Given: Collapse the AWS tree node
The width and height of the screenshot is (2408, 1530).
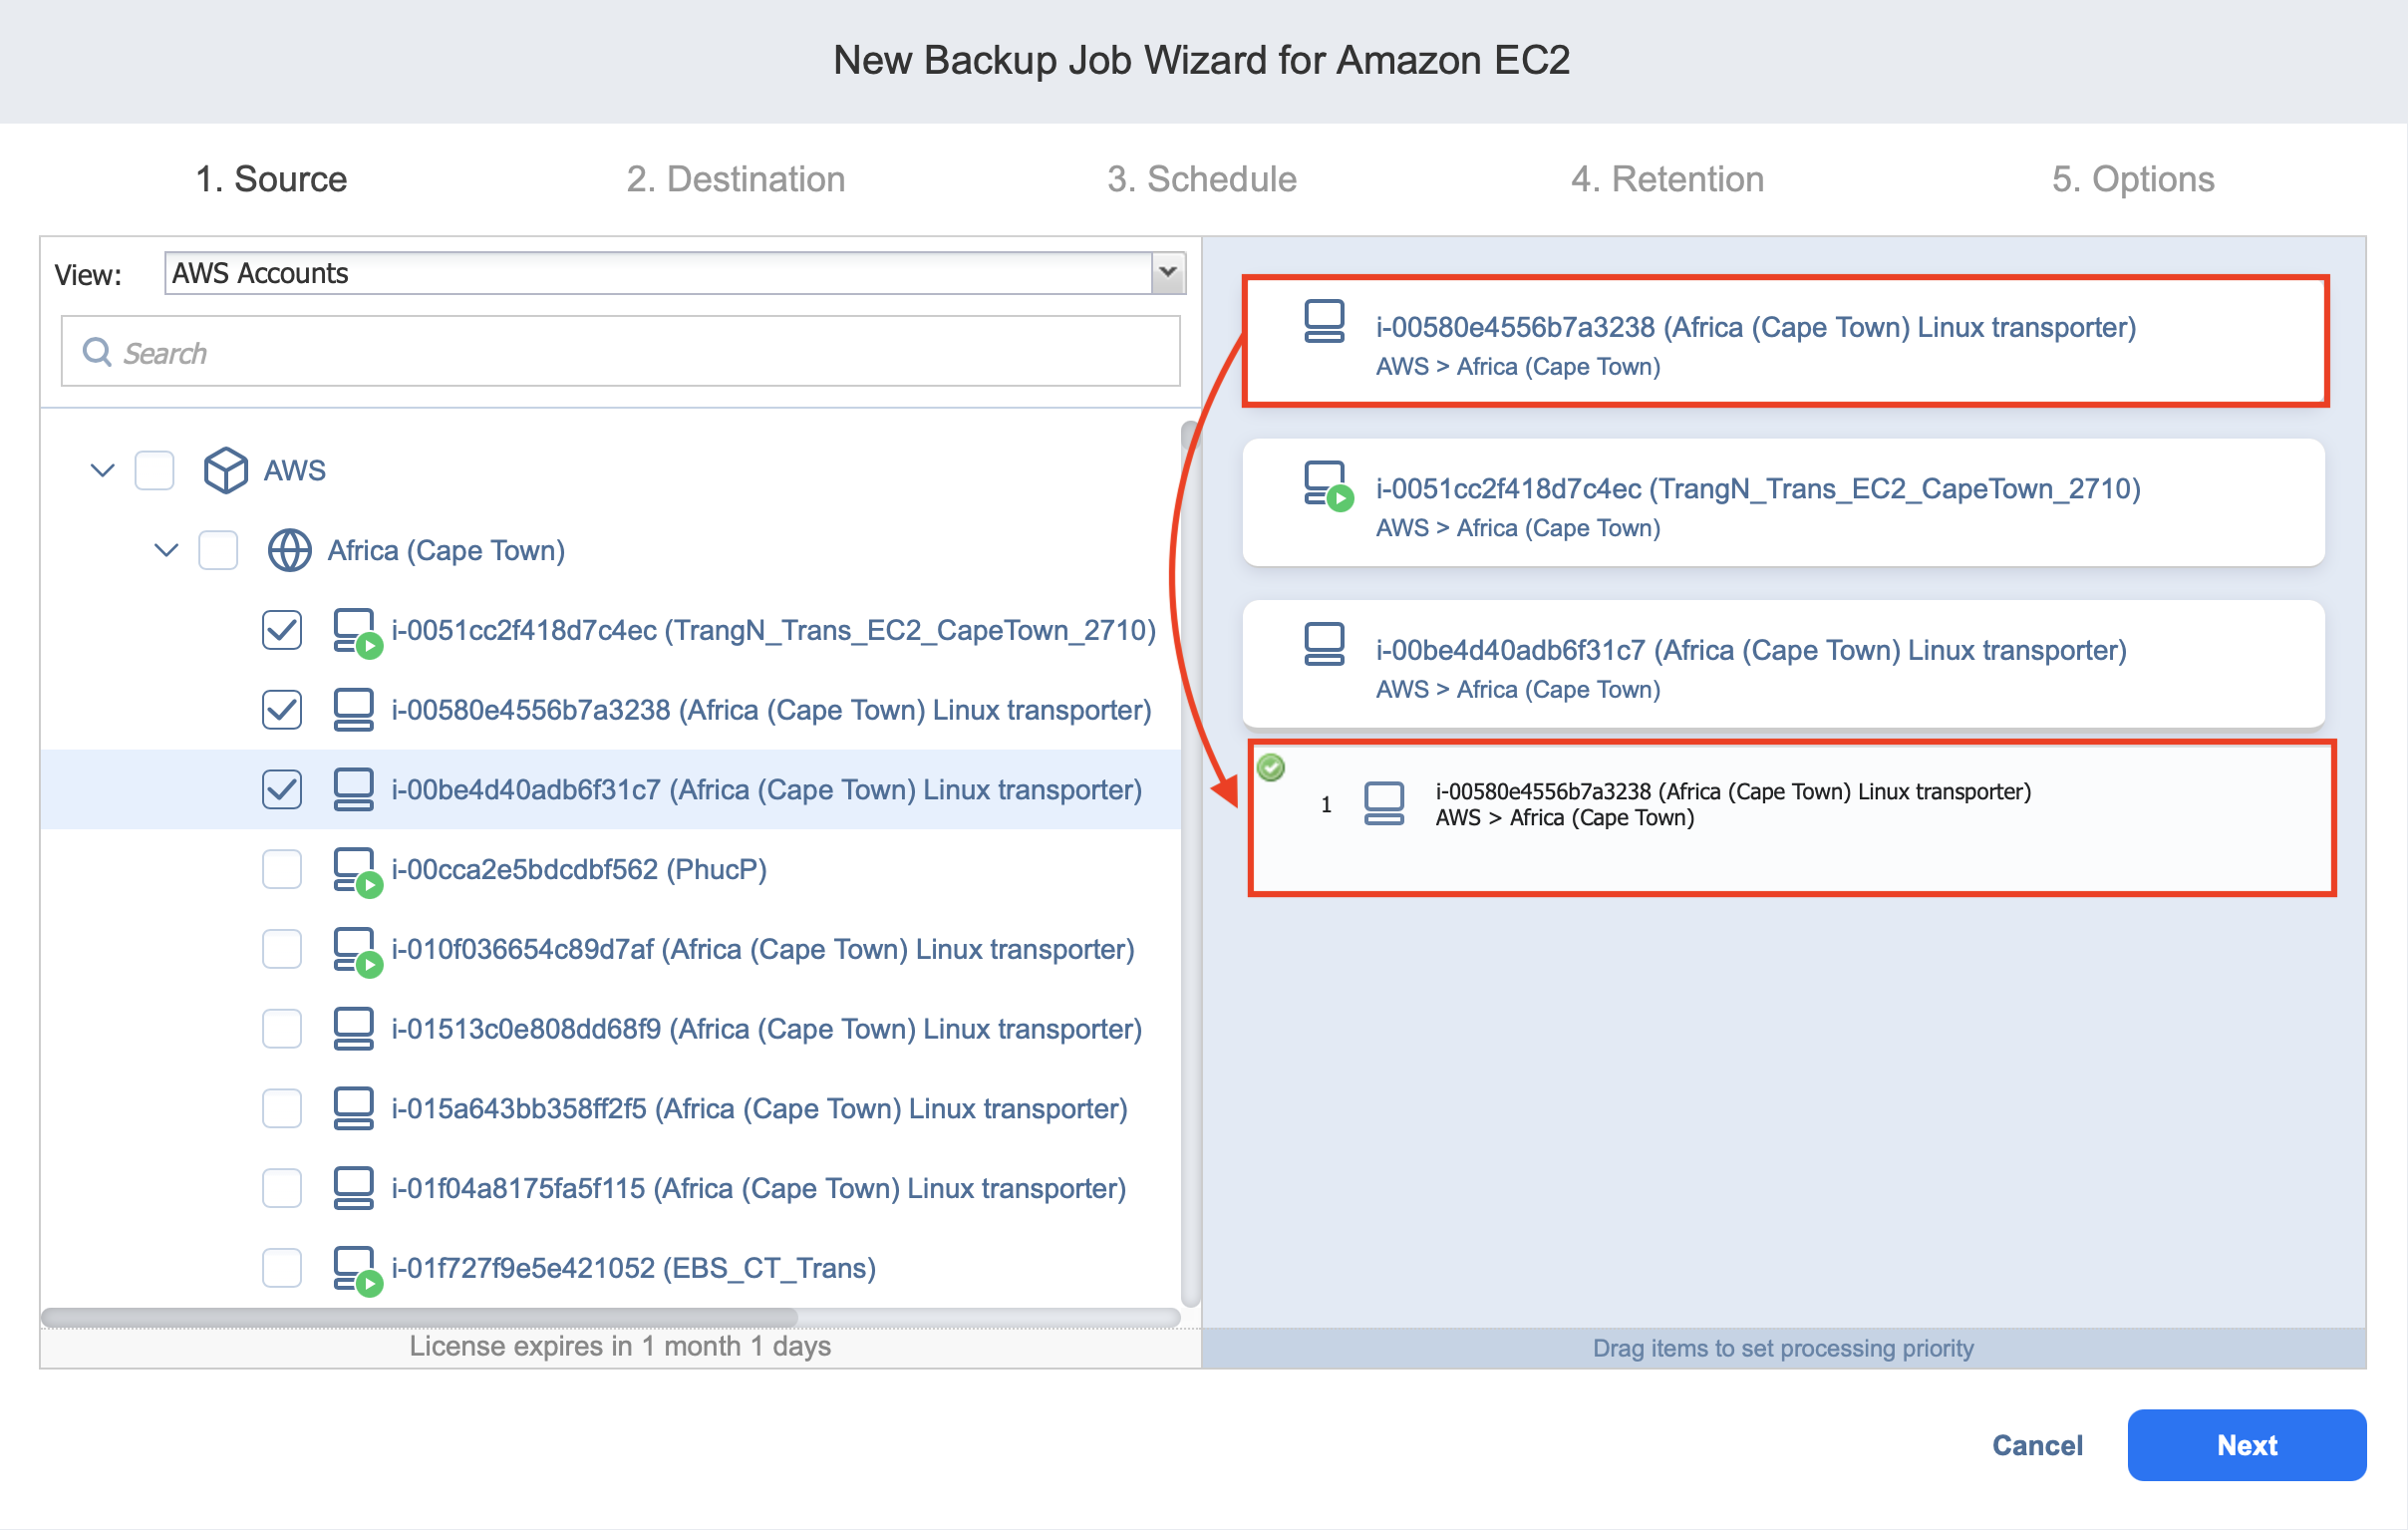Looking at the screenshot, I should [x=102, y=470].
